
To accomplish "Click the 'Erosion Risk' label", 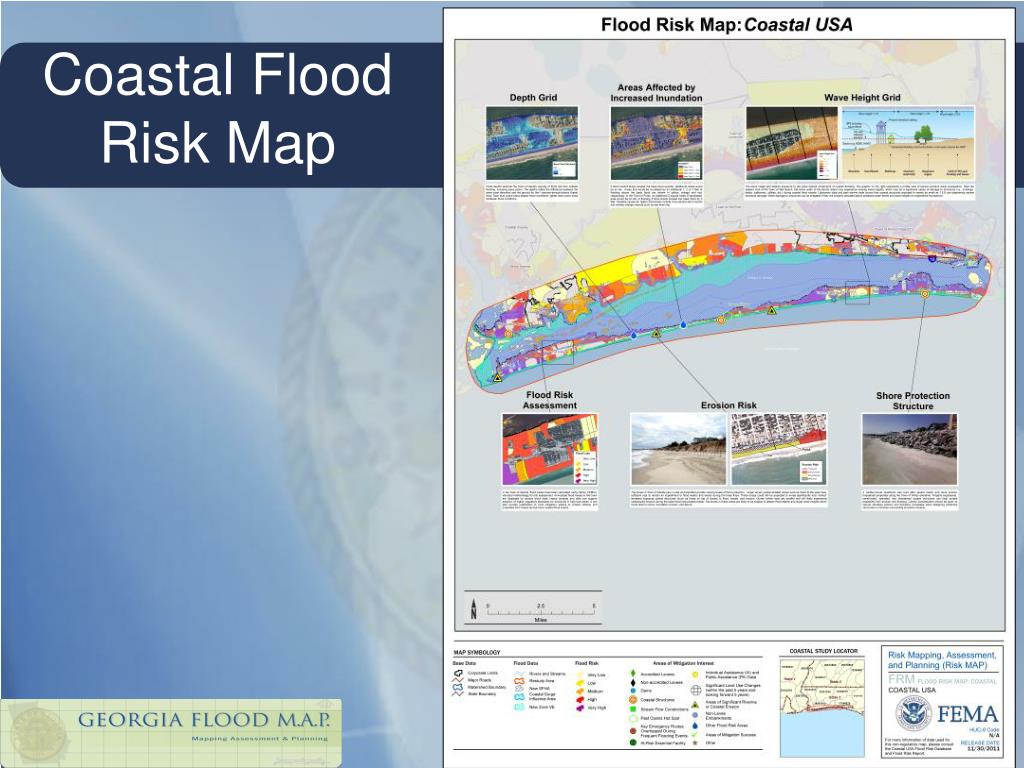I will click(729, 405).
